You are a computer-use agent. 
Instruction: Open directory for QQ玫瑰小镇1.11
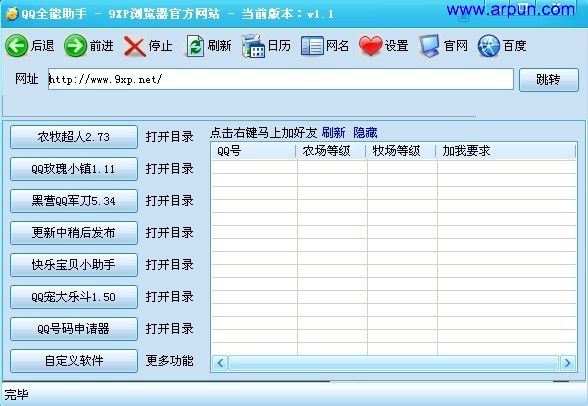(170, 169)
